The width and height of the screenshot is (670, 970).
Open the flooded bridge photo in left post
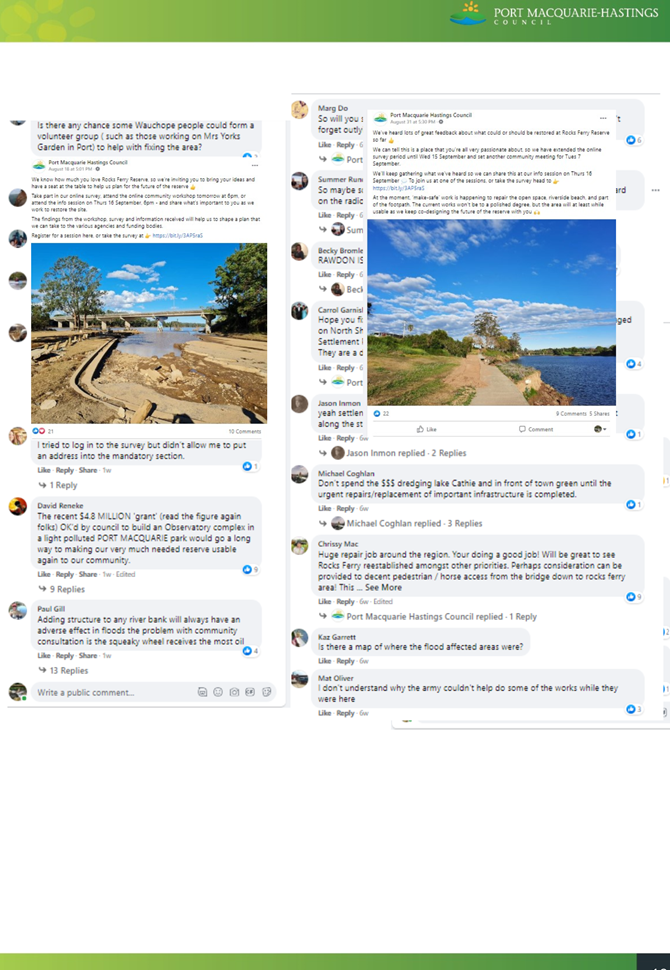[149, 333]
